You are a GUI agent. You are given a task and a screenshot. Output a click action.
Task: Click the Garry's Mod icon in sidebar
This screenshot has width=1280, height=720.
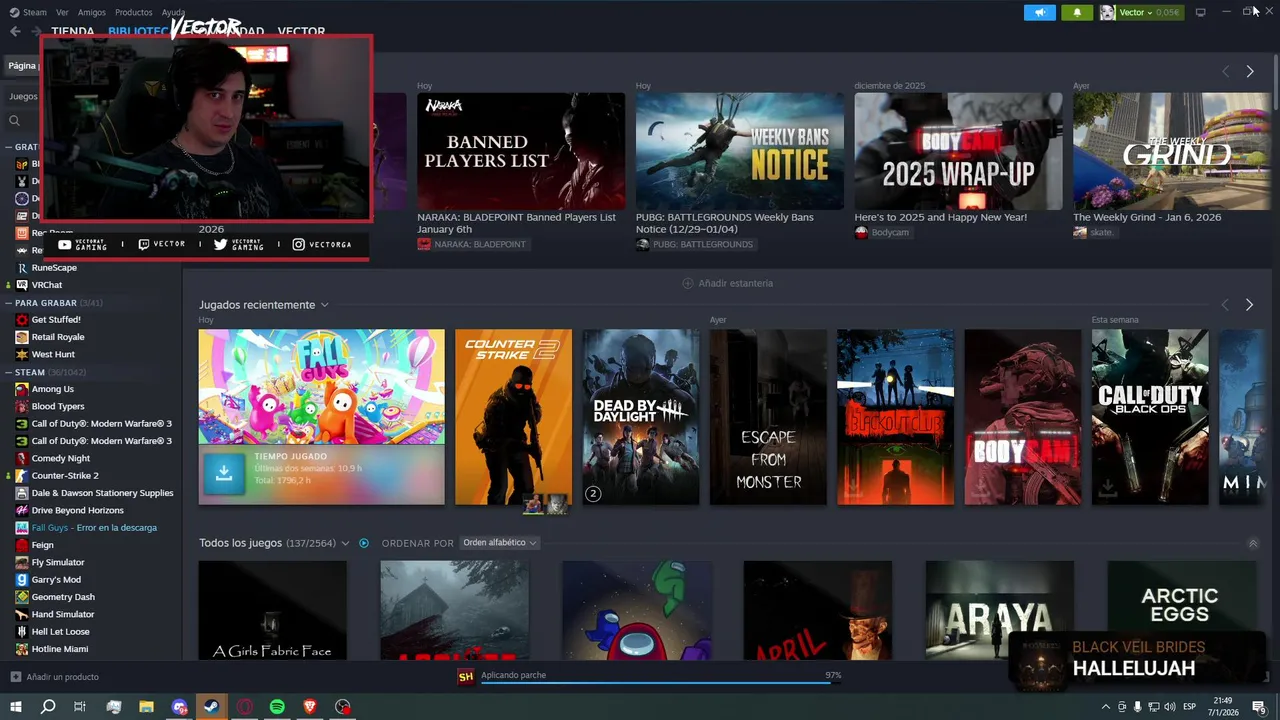[x=22, y=580]
